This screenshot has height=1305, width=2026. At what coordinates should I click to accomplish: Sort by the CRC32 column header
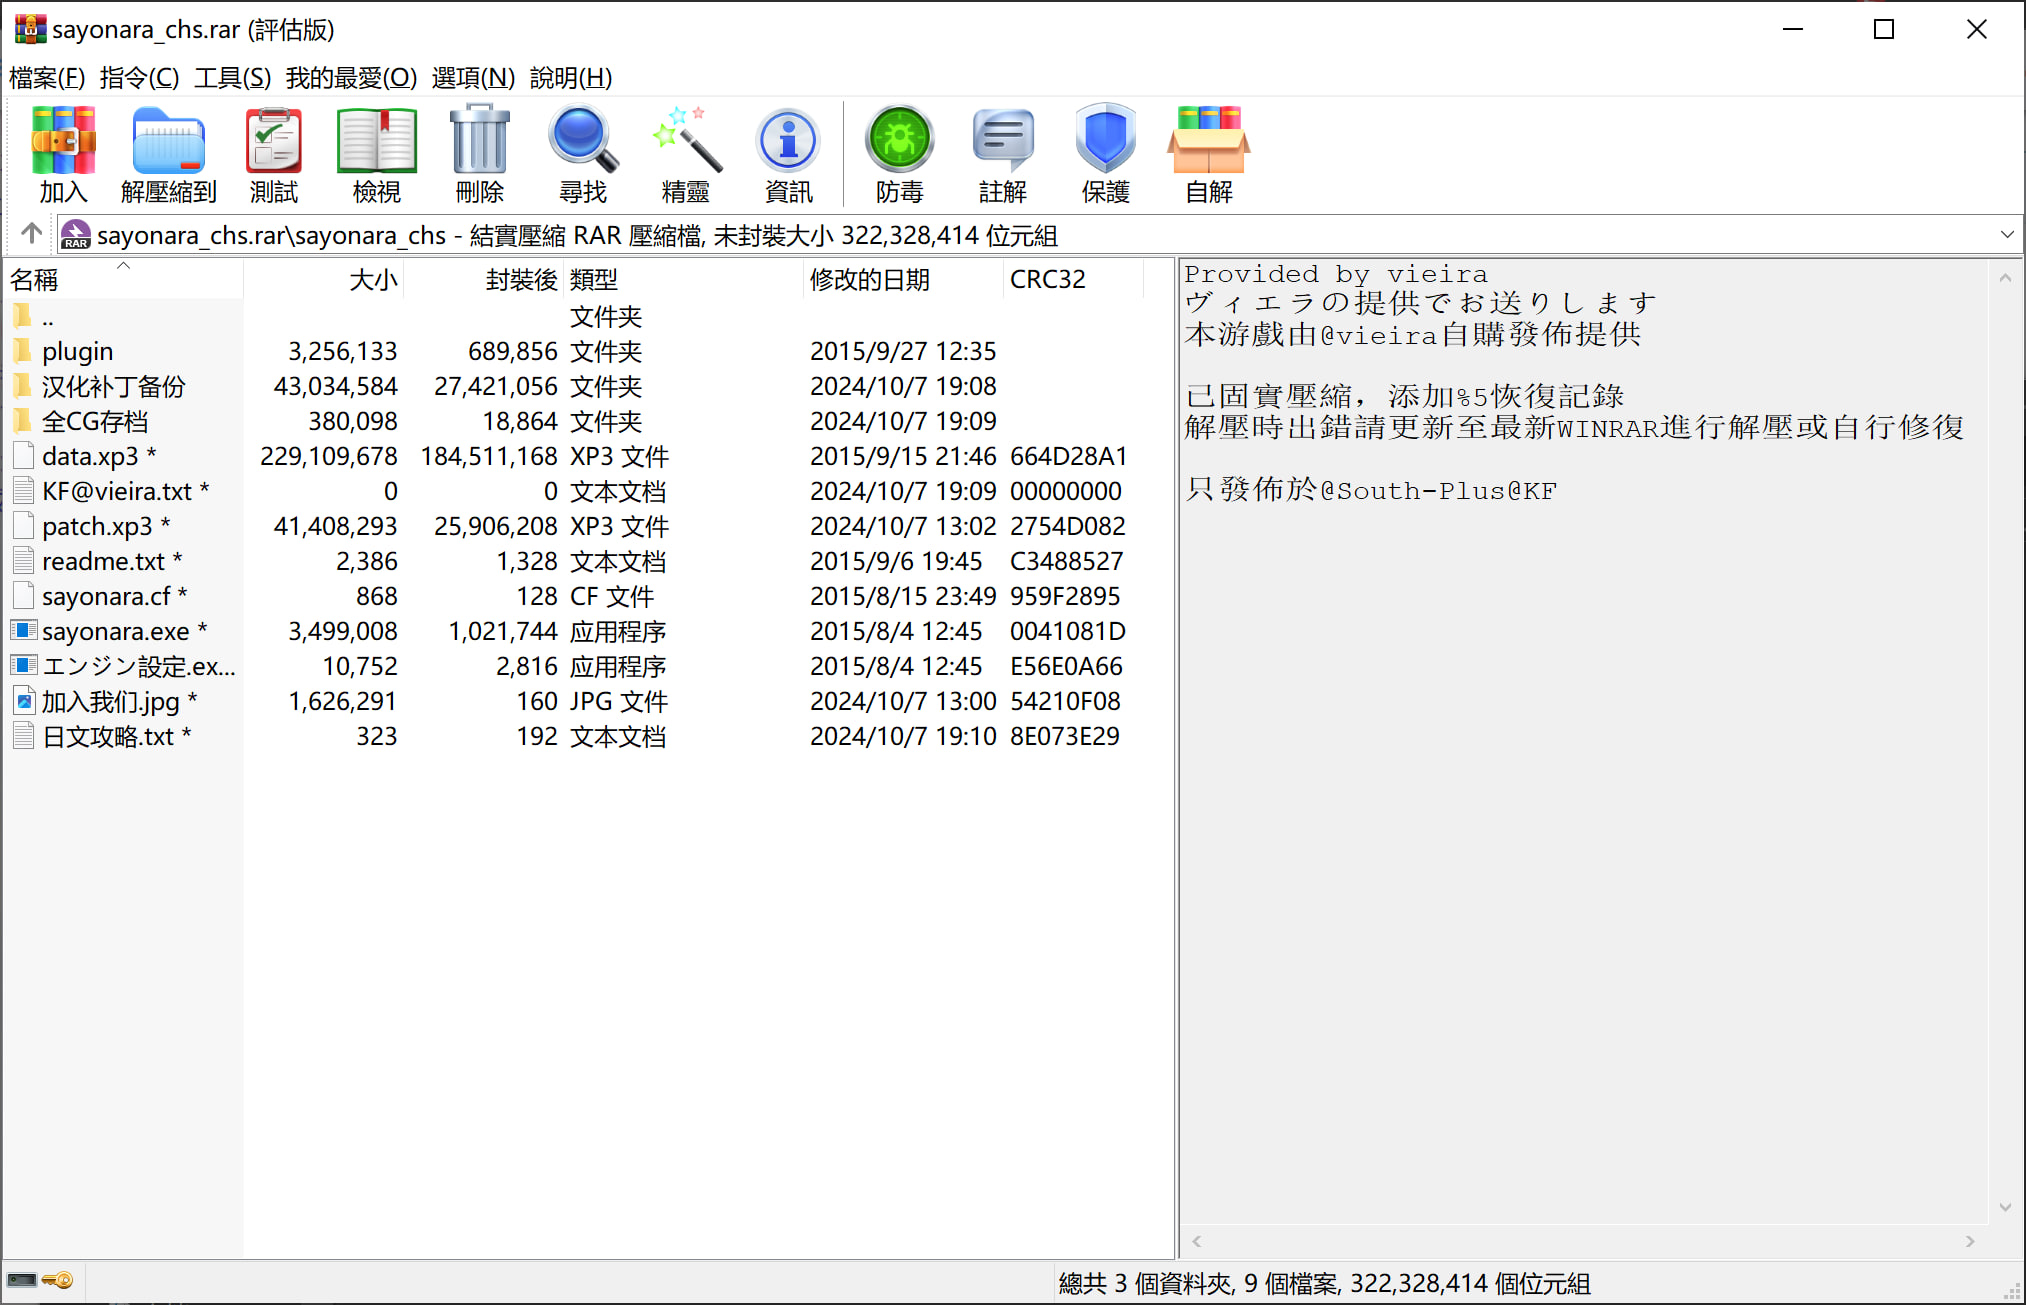(1046, 280)
